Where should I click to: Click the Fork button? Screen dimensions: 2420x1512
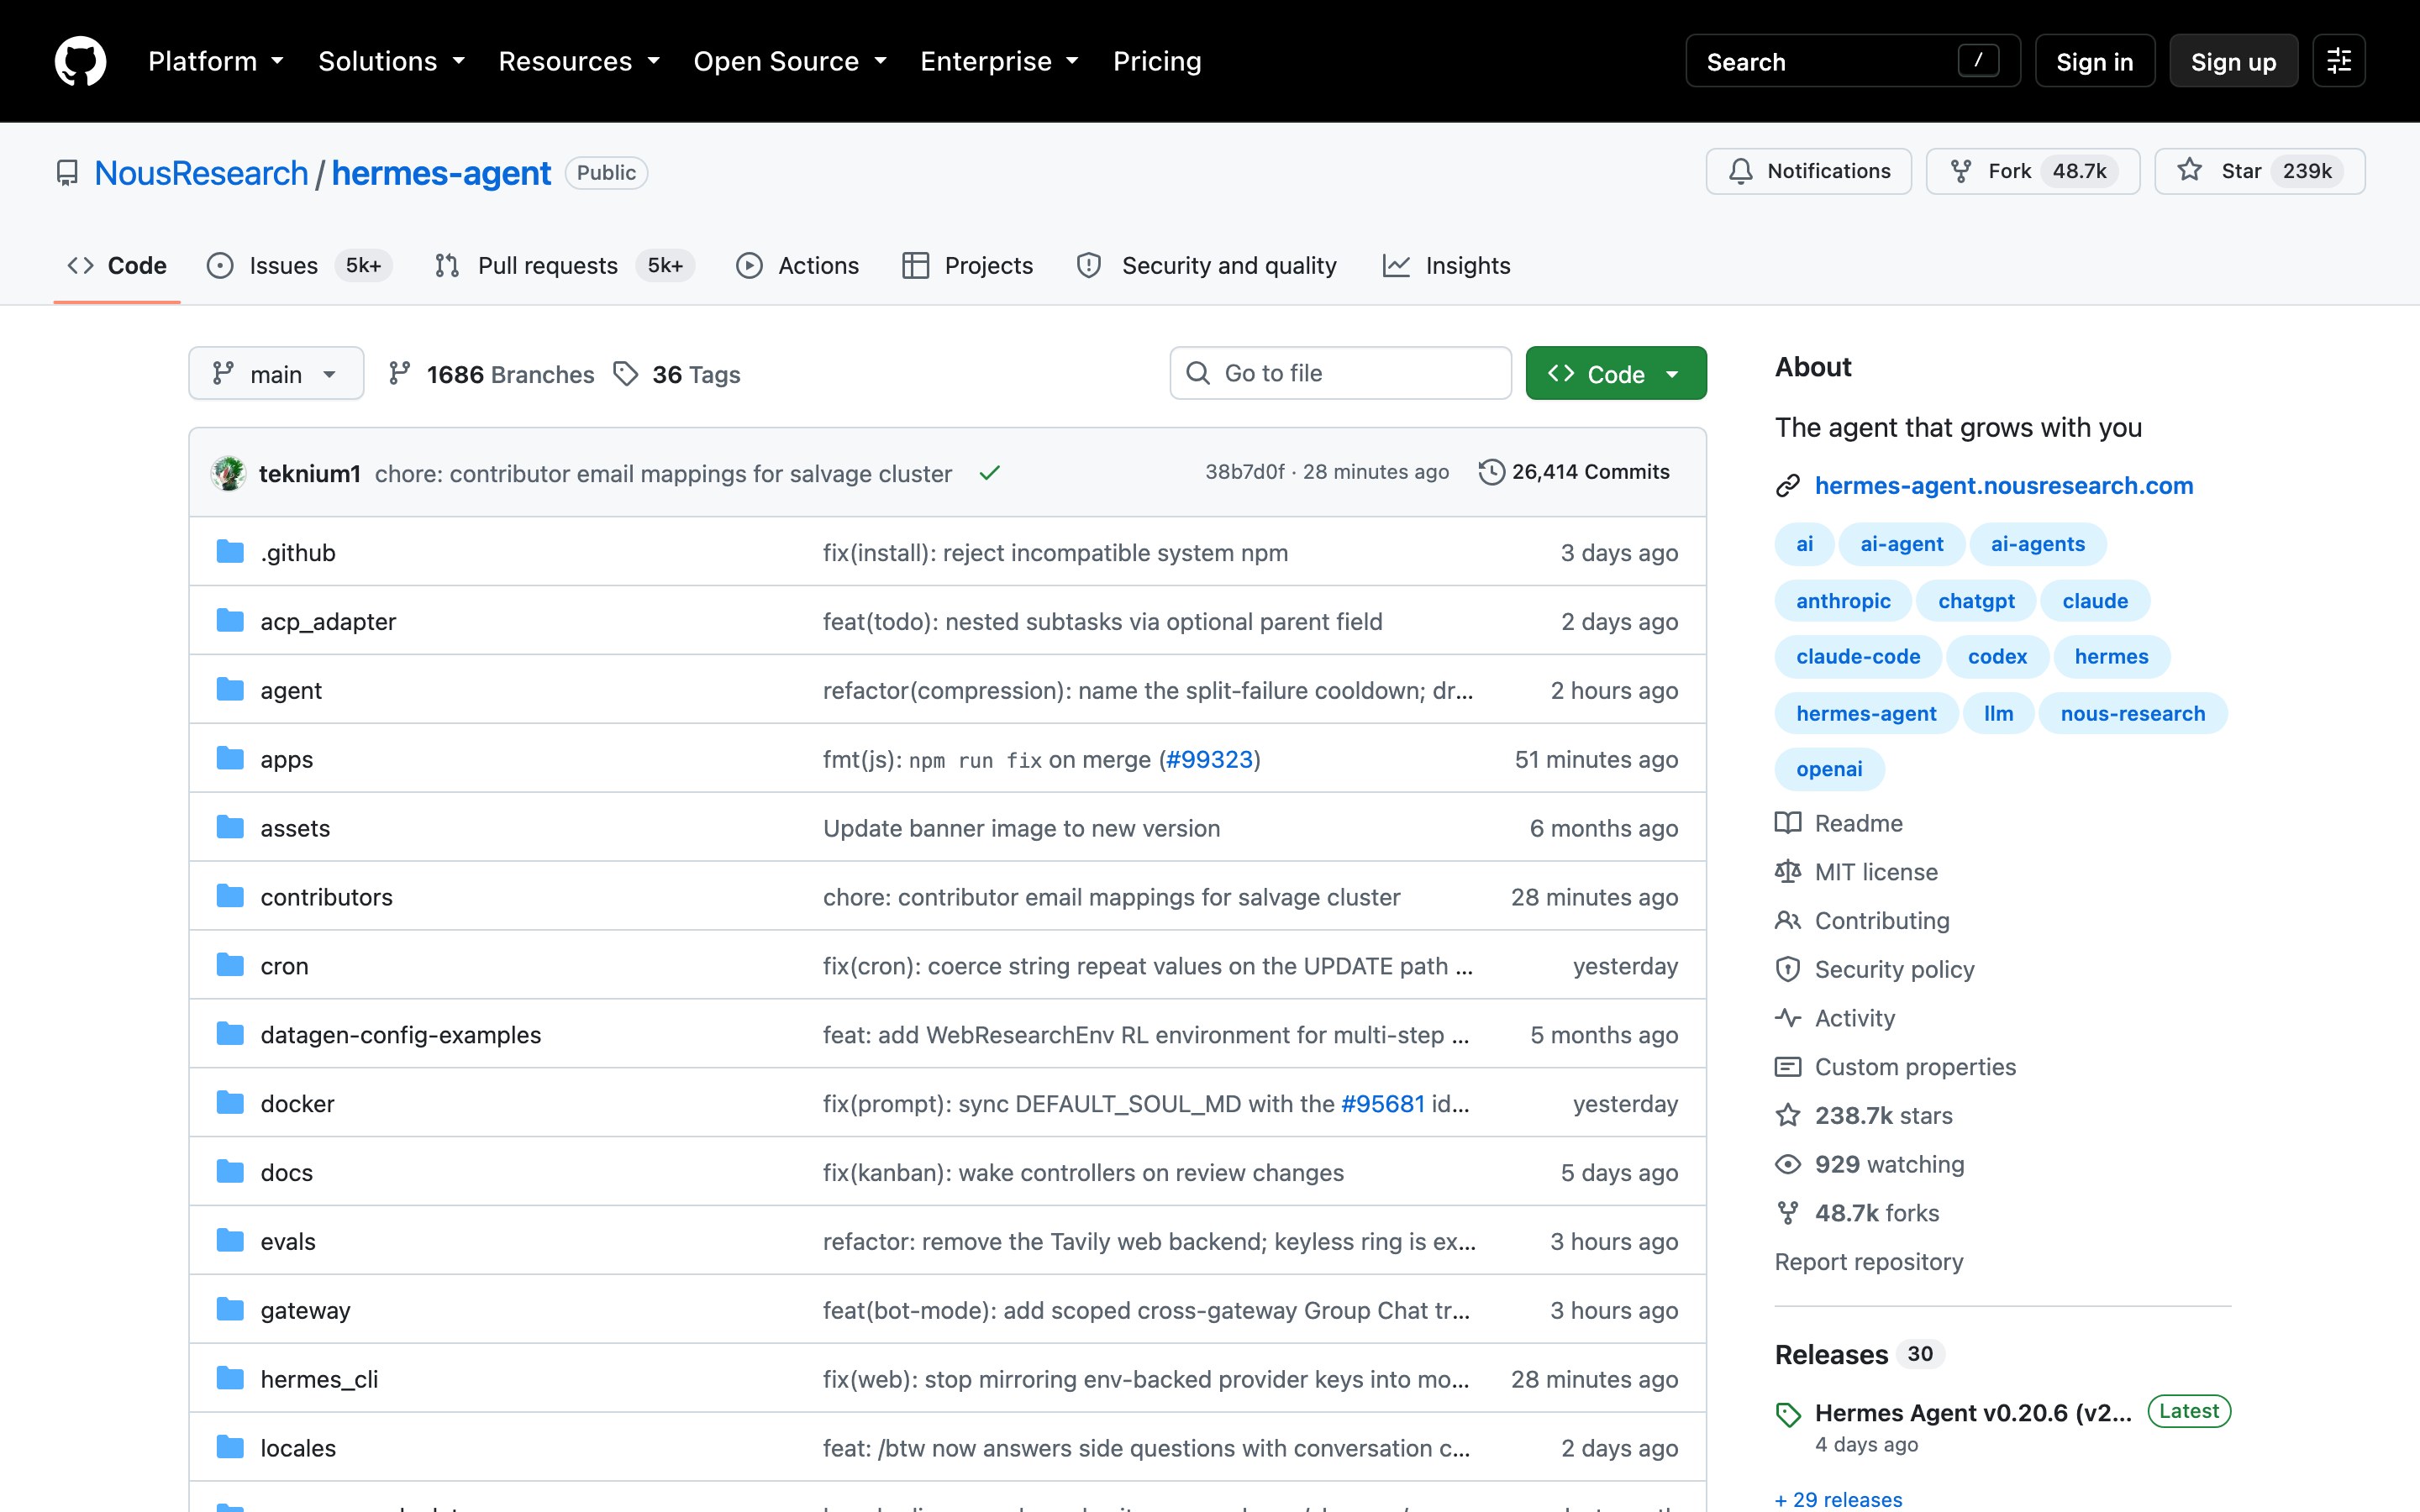(2032, 171)
